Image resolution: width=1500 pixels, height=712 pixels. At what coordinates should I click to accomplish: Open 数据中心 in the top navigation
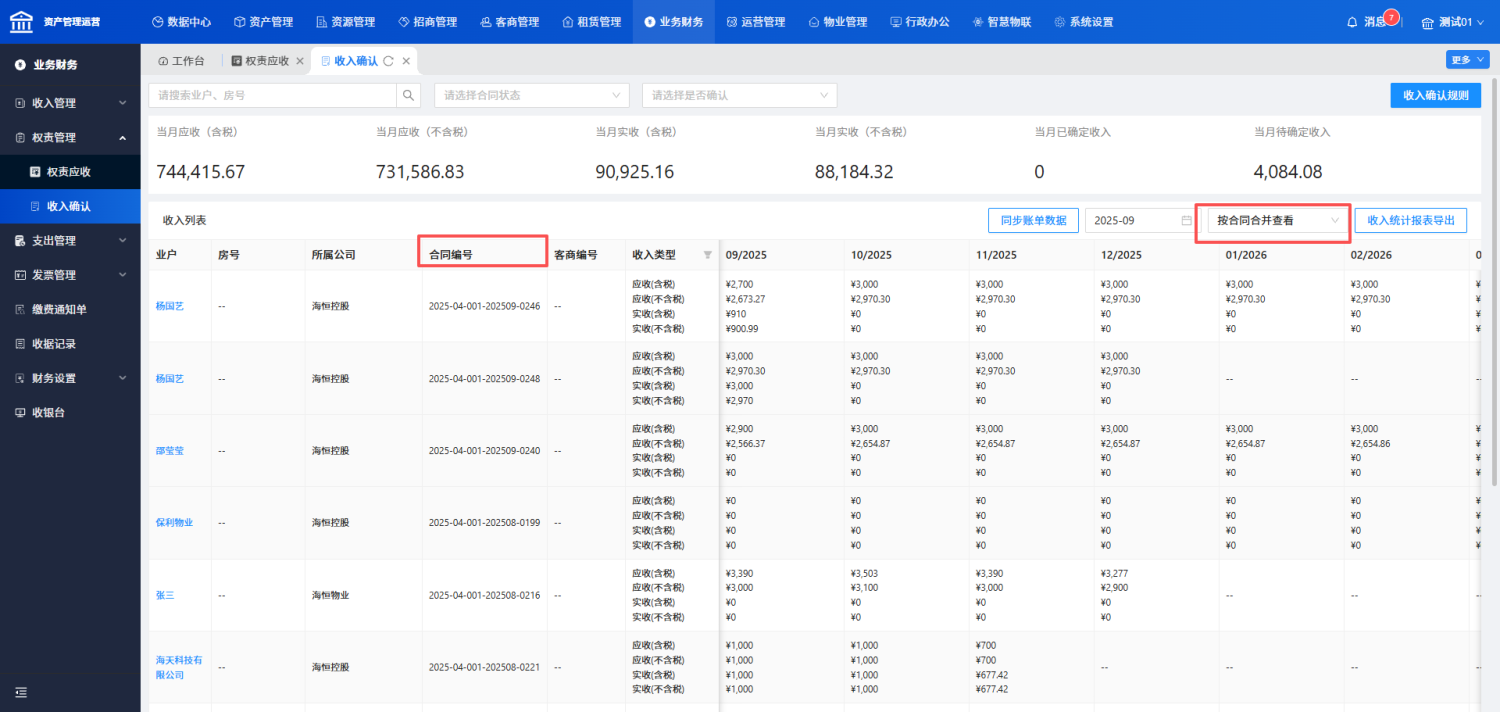click(x=181, y=22)
